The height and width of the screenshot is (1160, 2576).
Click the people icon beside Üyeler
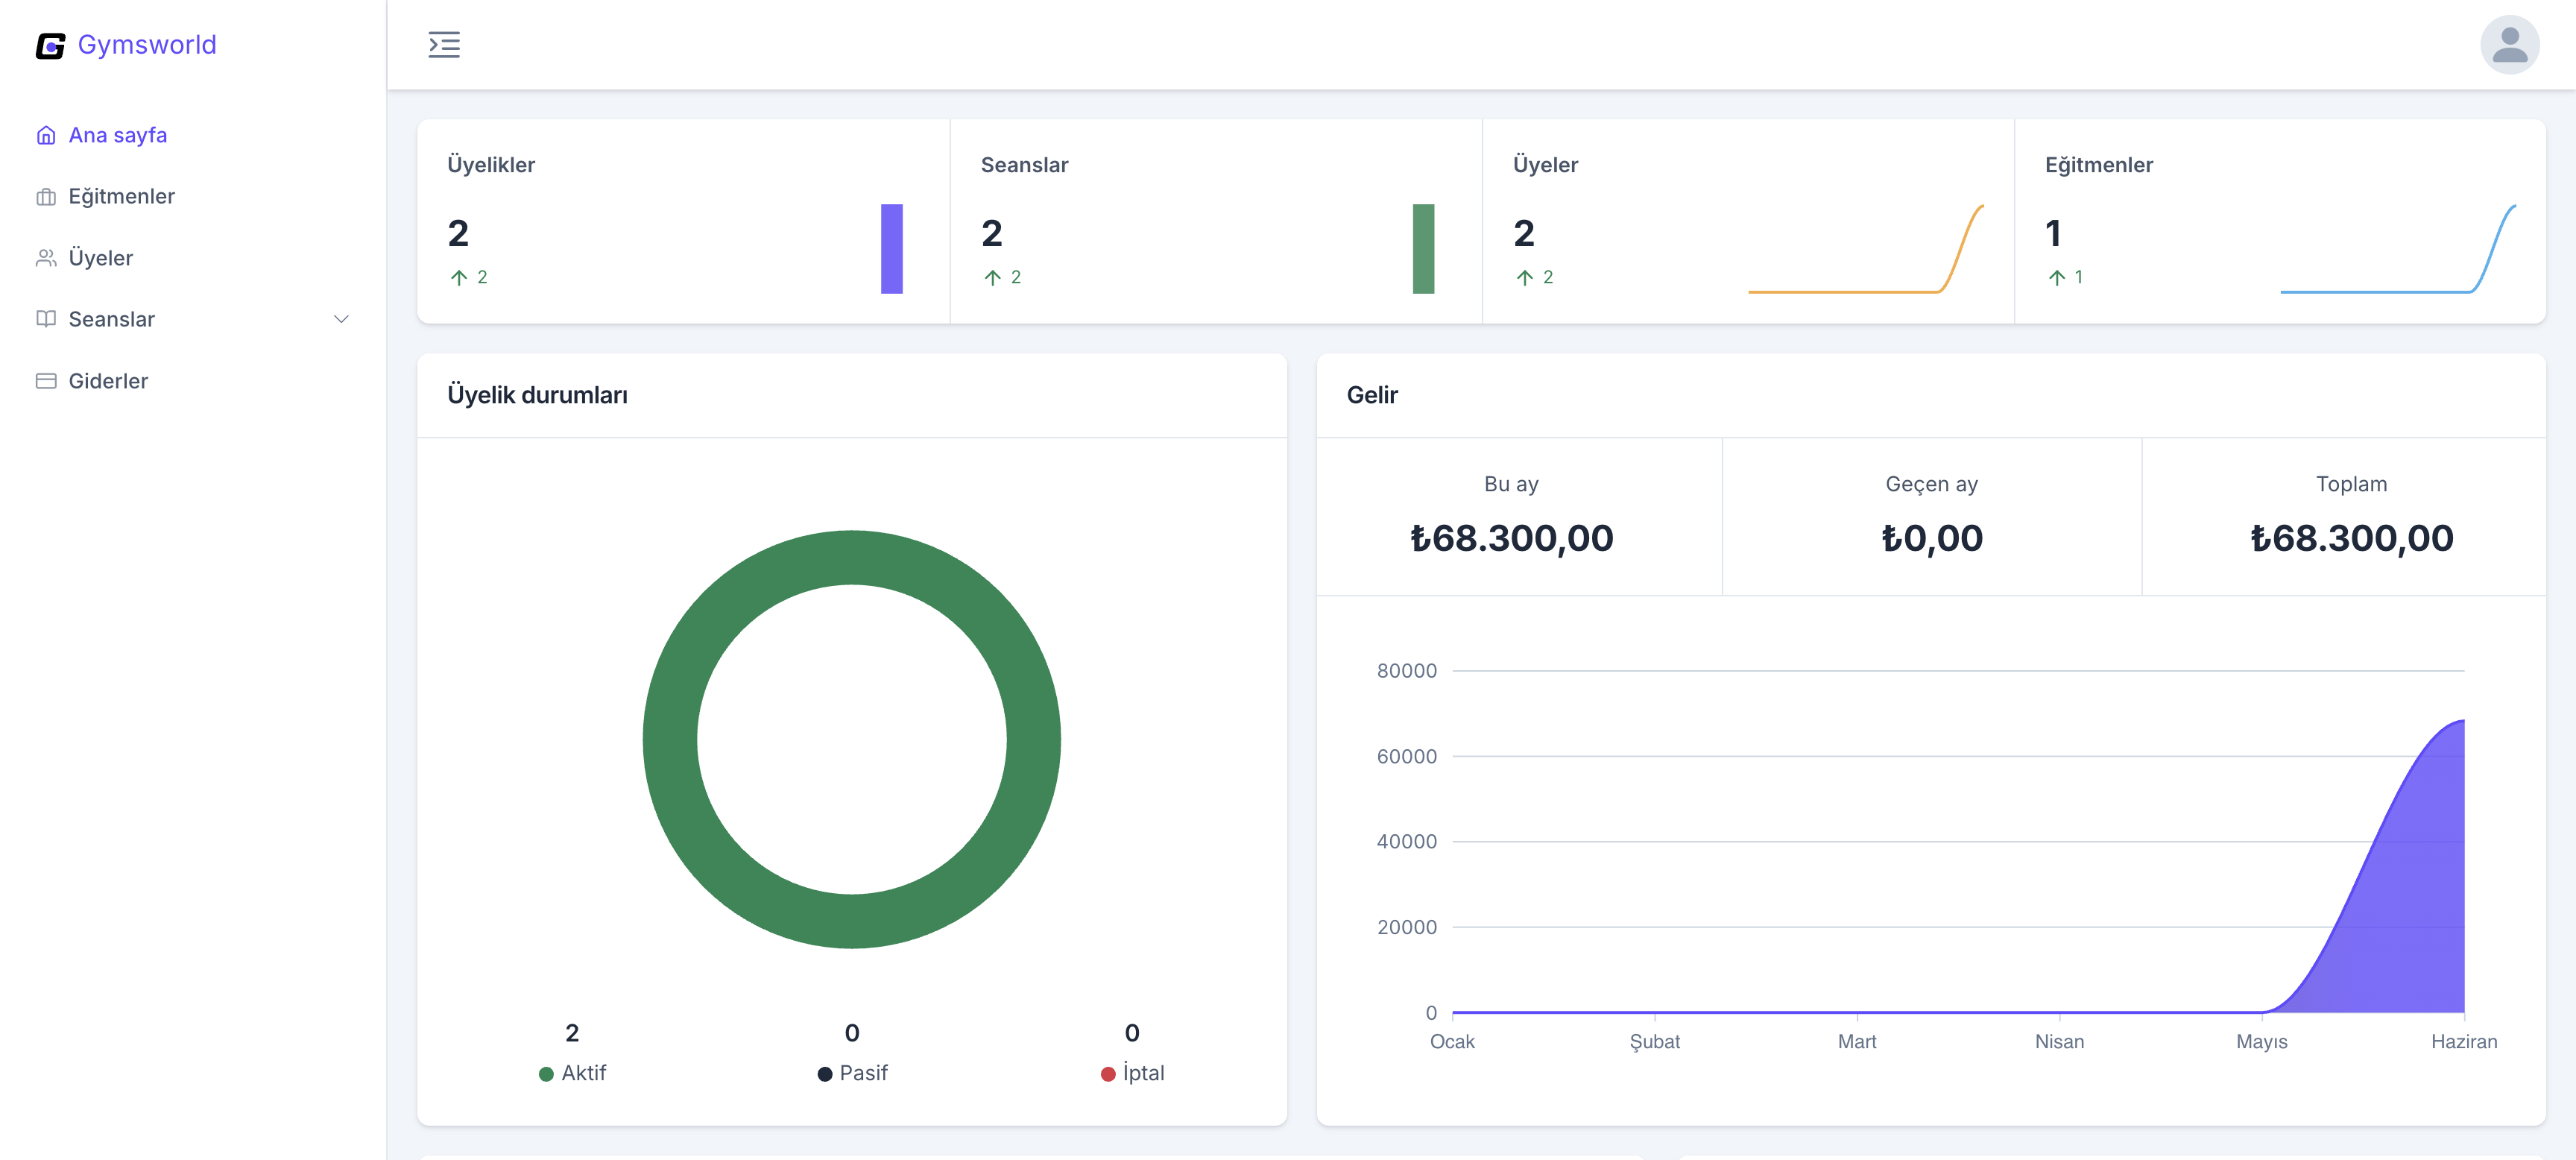[46, 258]
